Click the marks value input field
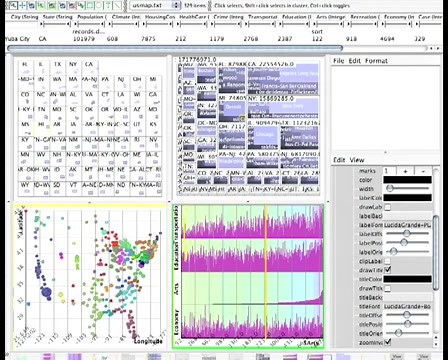The width and height of the screenshot is (448, 360). [389, 171]
